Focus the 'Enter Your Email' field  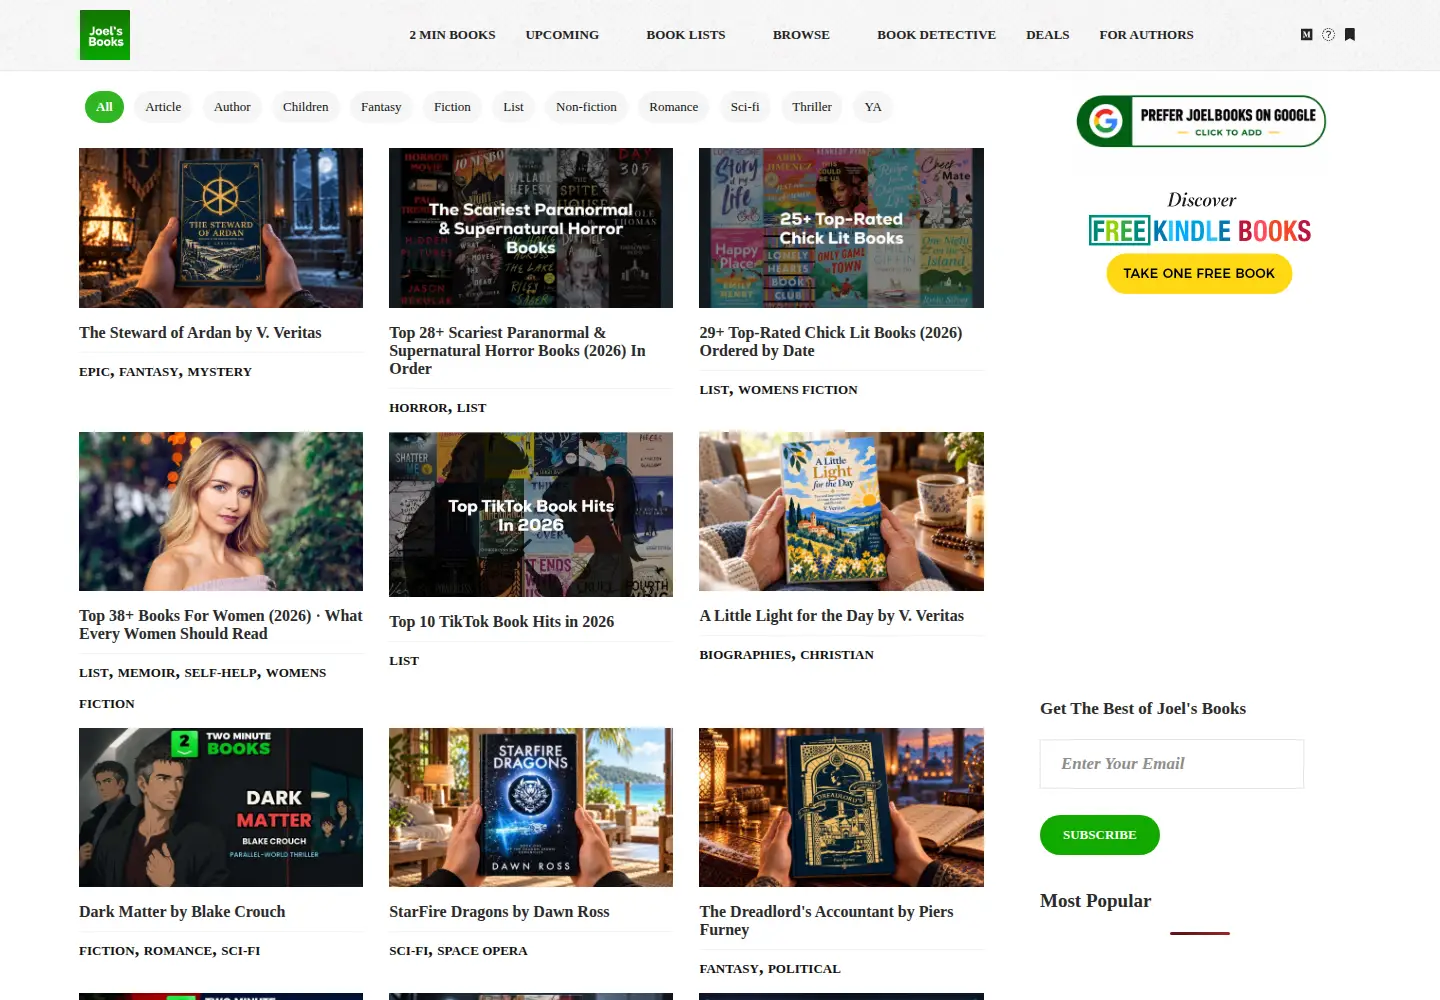(1172, 764)
